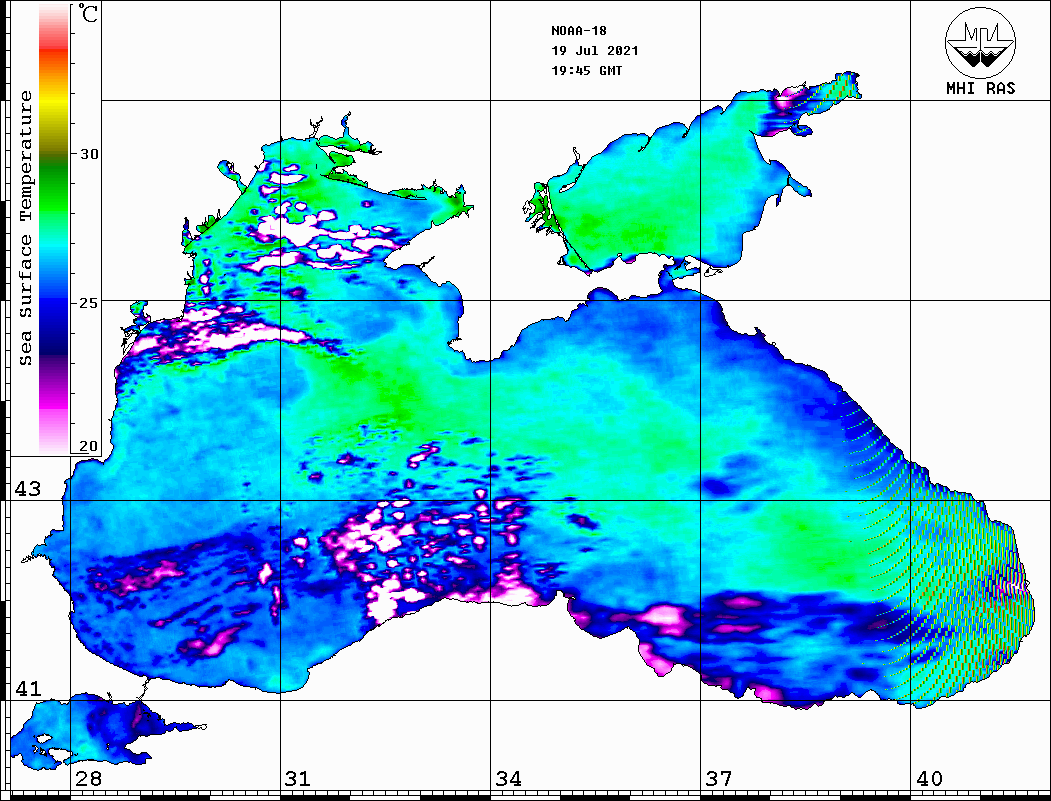Click the '25' tick on the color scale
The image size is (1051, 801).
point(88,303)
